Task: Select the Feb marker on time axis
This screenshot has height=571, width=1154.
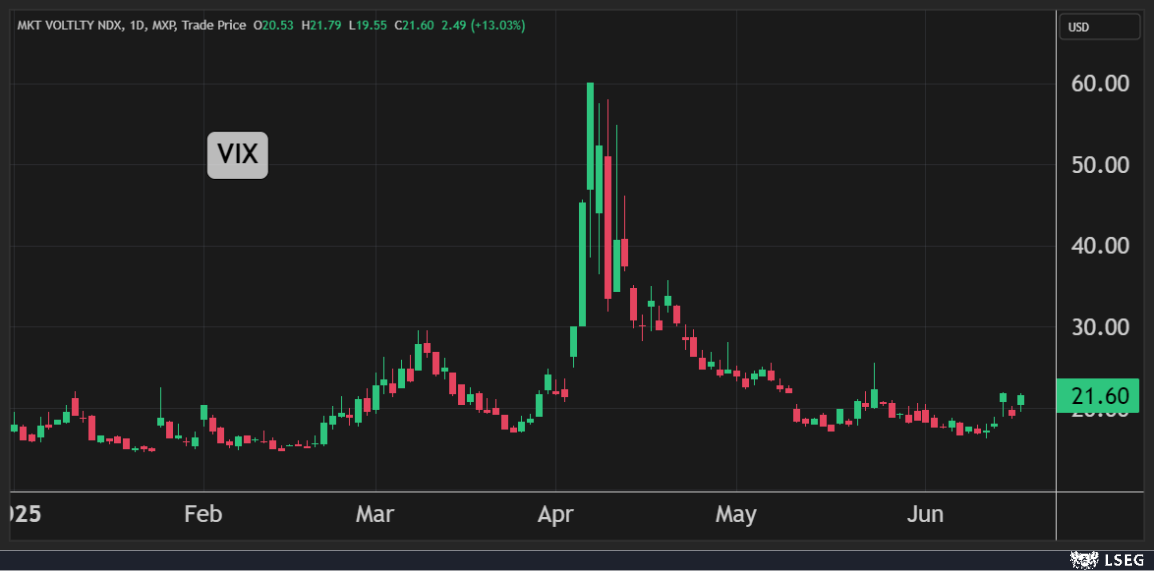Action: pyautogui.click(x=203, y=514)
